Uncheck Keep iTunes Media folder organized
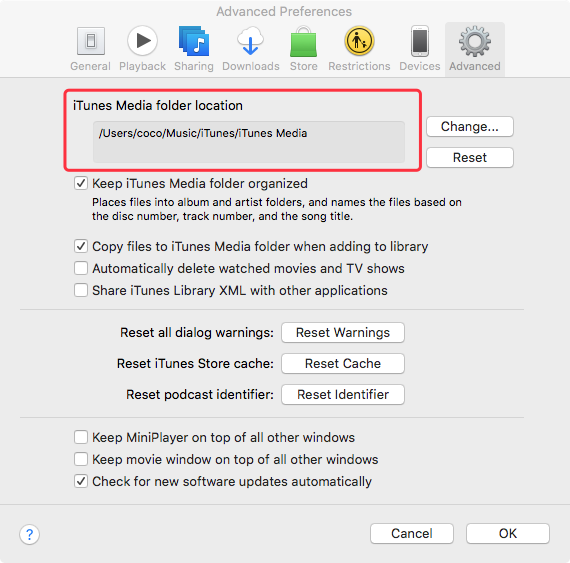The width and height of the screenshot is (570, 563). click(81, 183)
